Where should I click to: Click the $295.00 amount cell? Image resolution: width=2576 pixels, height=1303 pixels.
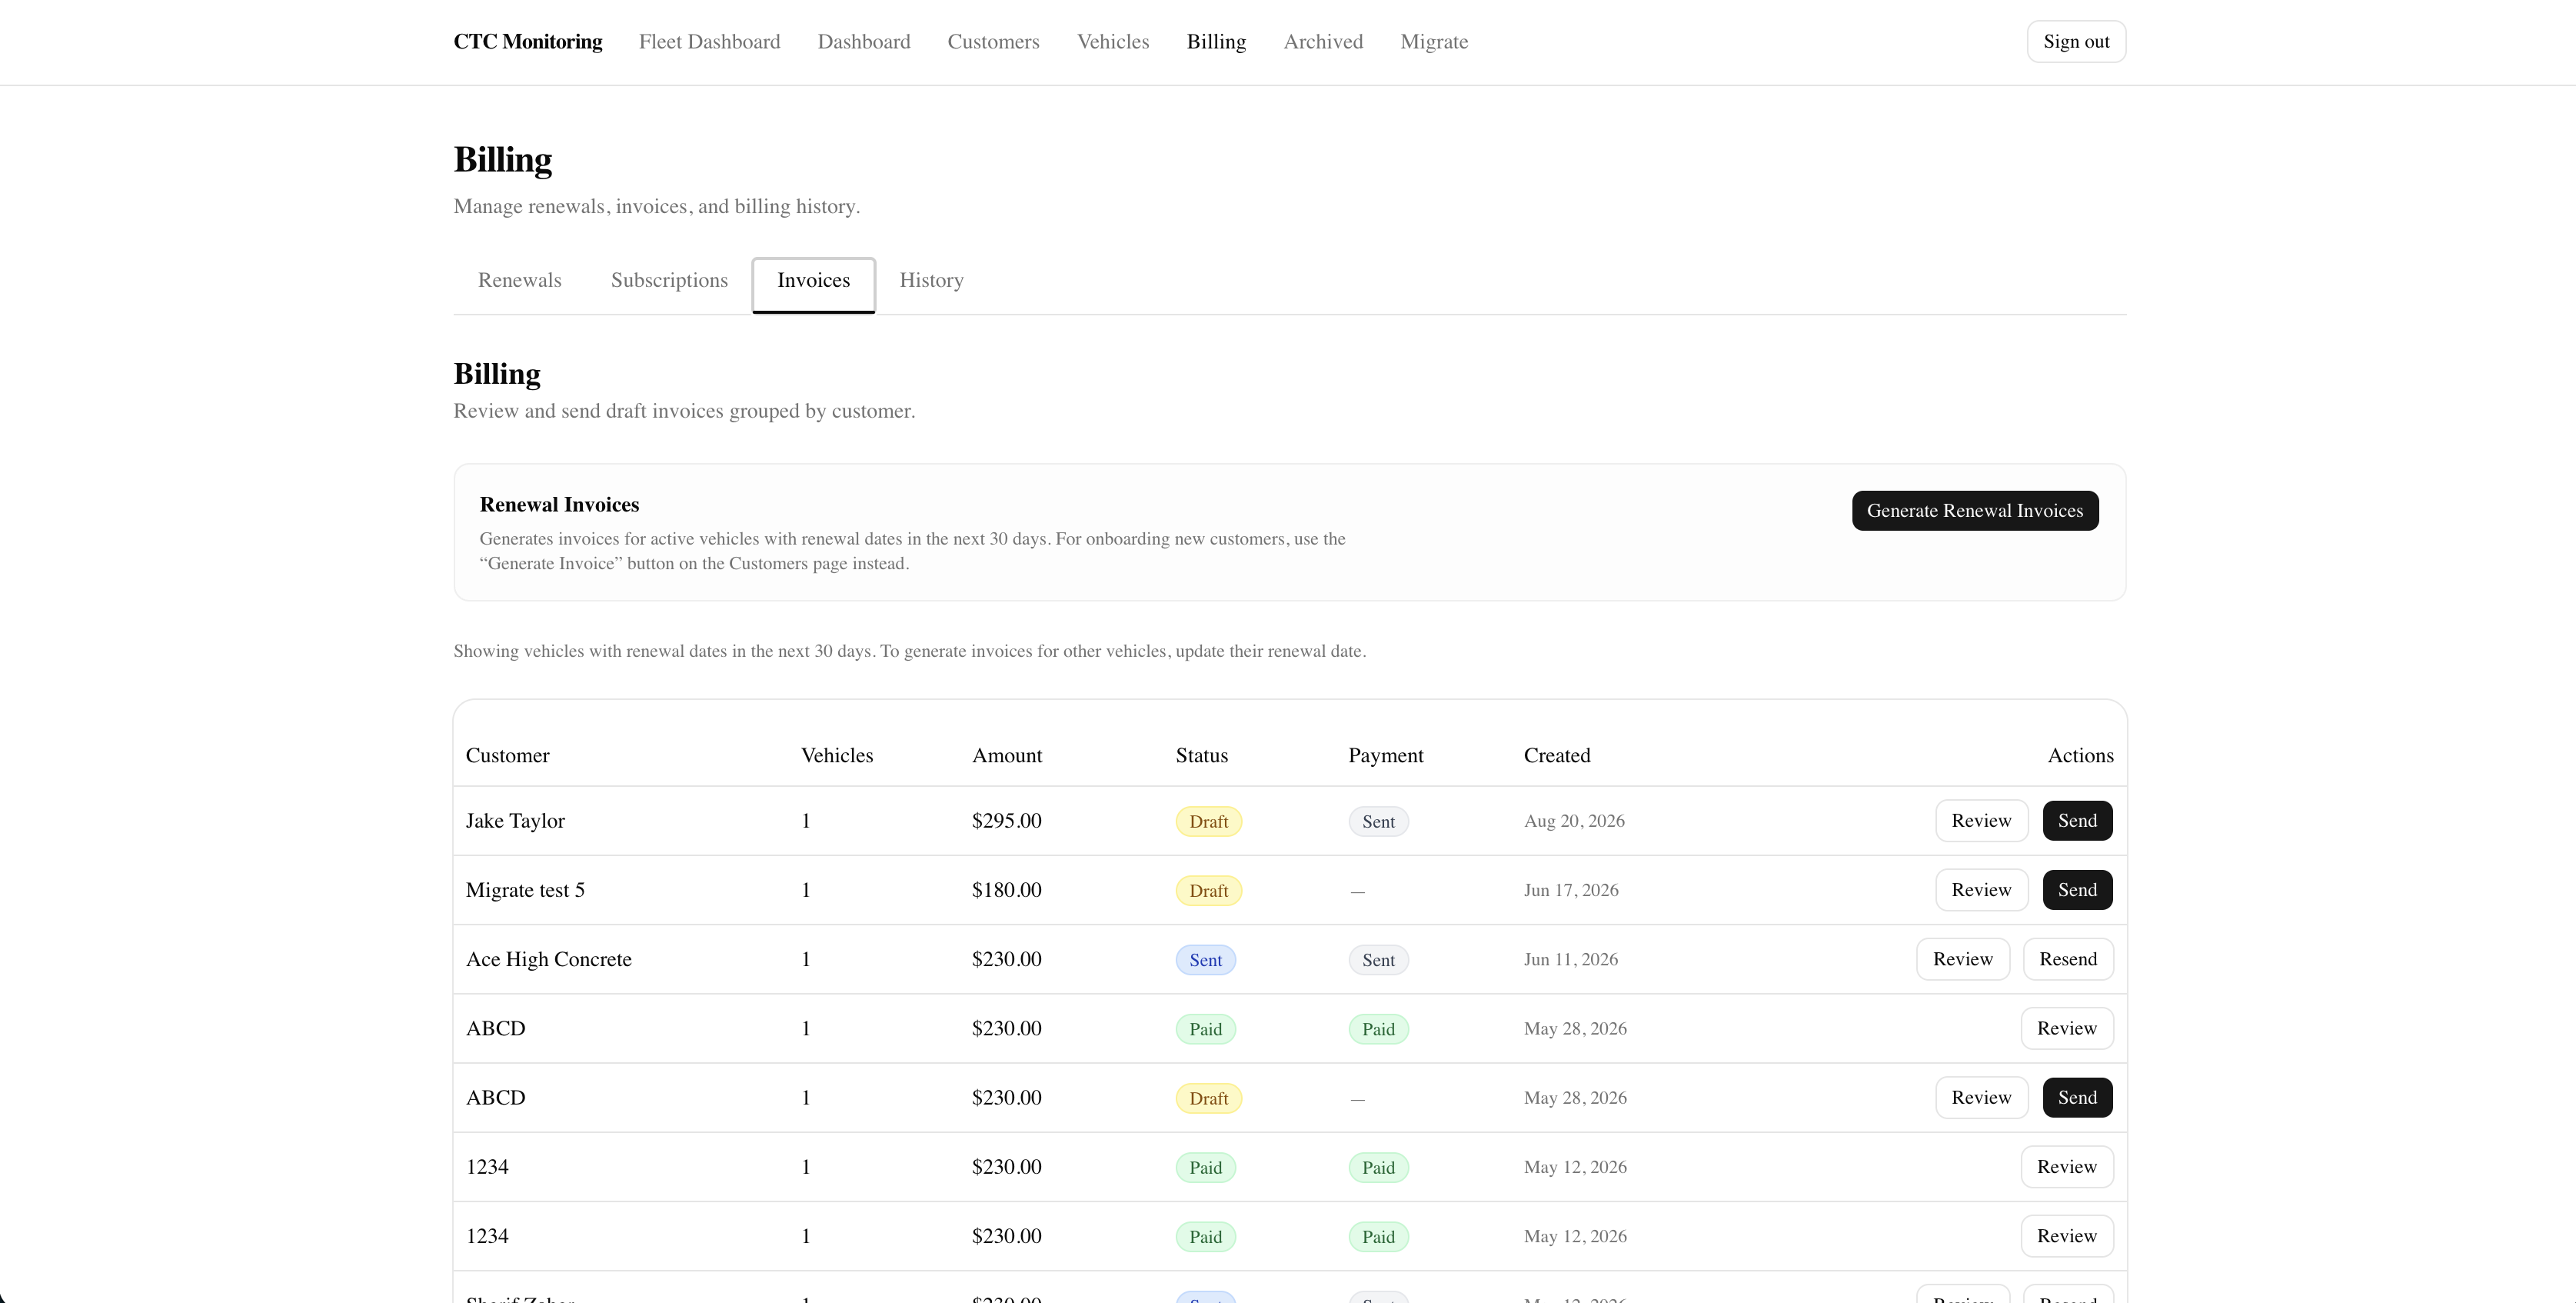1006,821
